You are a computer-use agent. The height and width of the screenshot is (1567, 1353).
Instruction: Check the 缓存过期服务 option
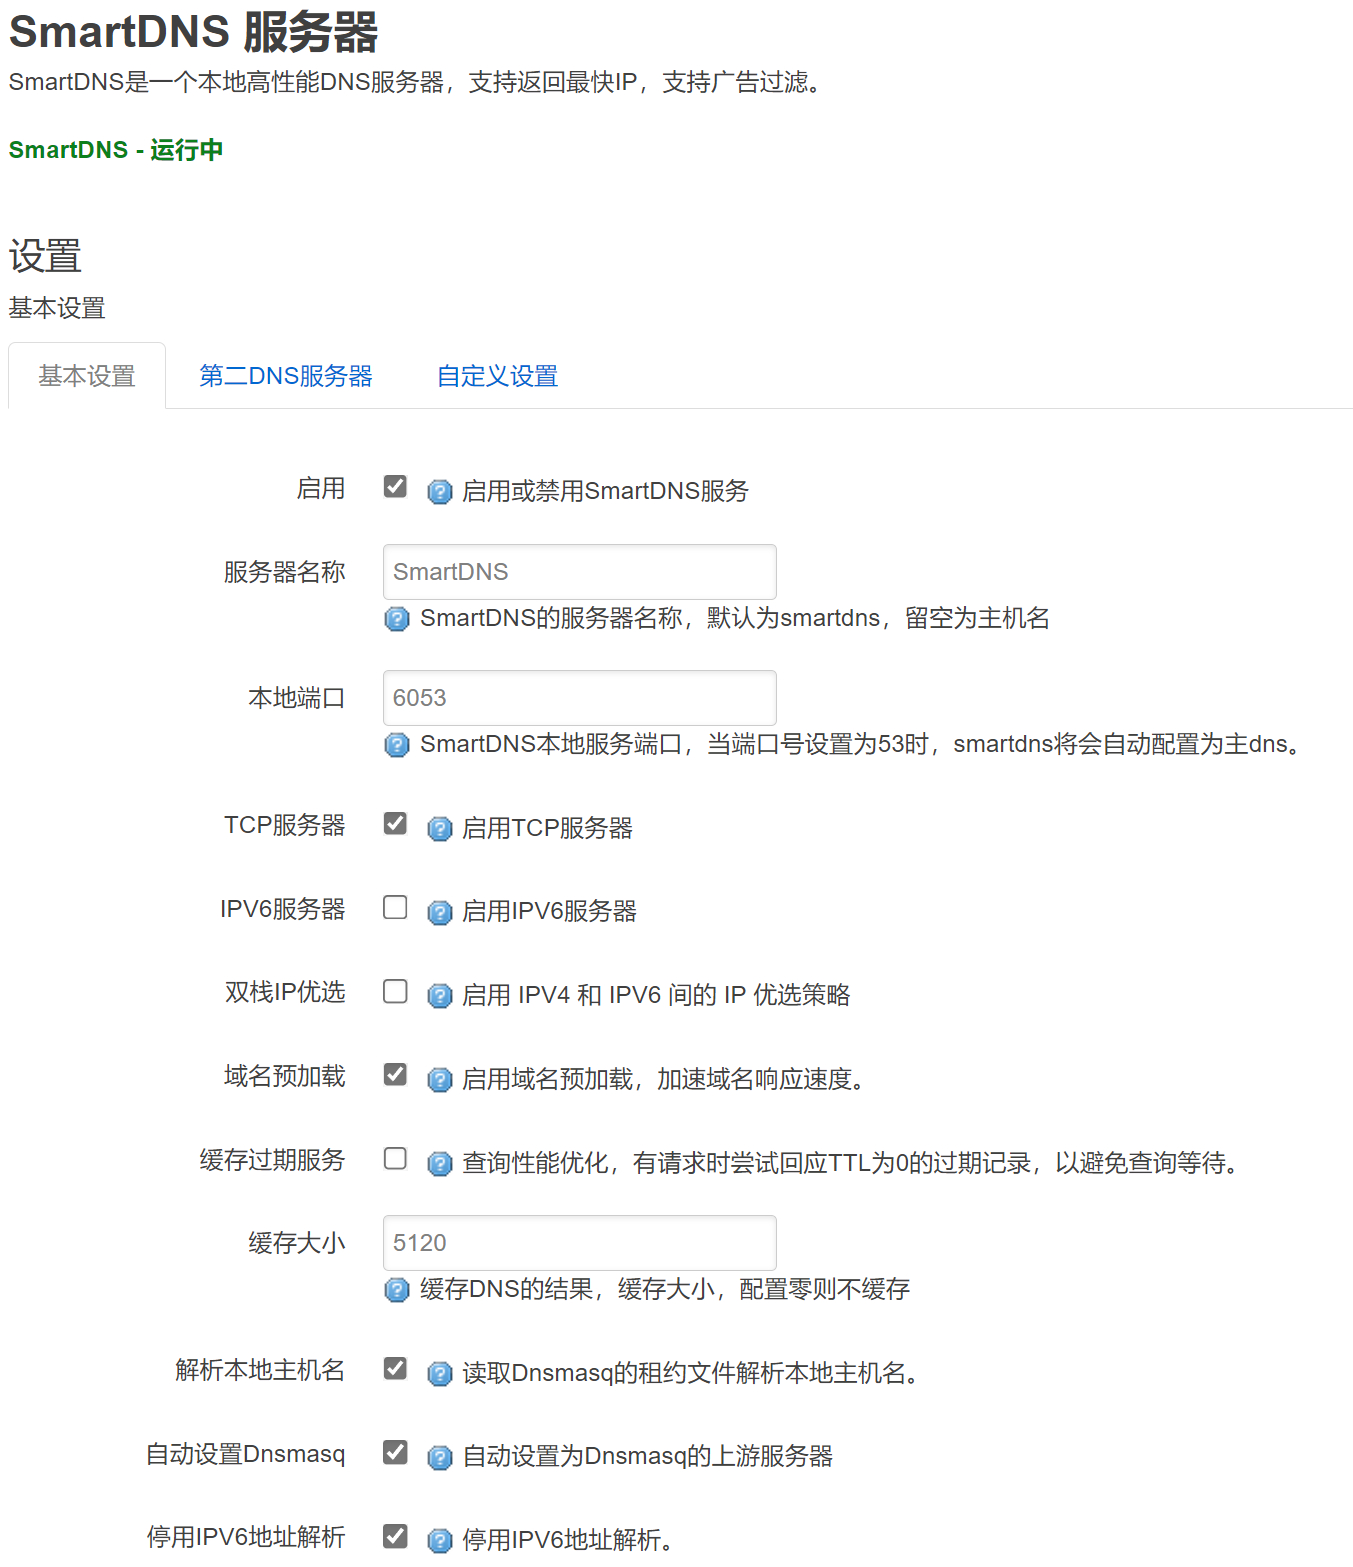[396, 1158]
